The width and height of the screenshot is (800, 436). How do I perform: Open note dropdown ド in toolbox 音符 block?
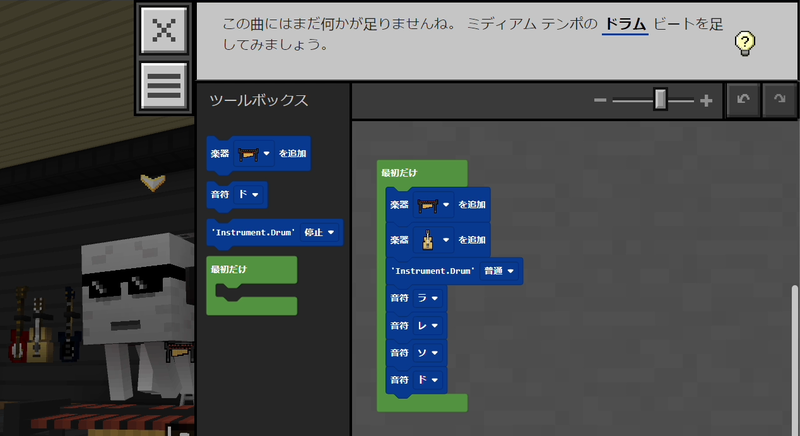coord(248,194)
